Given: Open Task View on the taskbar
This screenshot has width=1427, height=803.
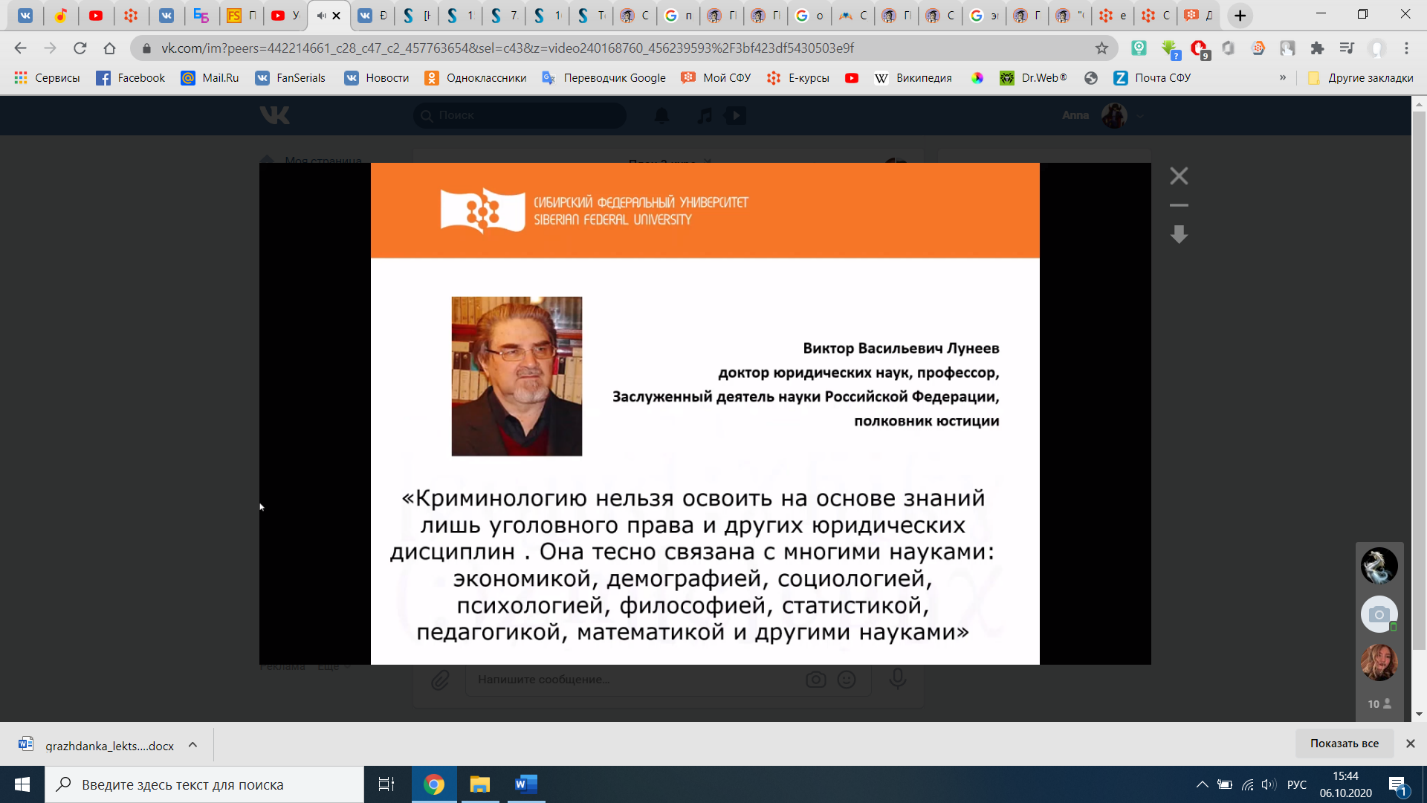Looking at the screenshot, I should click(386, 785).
